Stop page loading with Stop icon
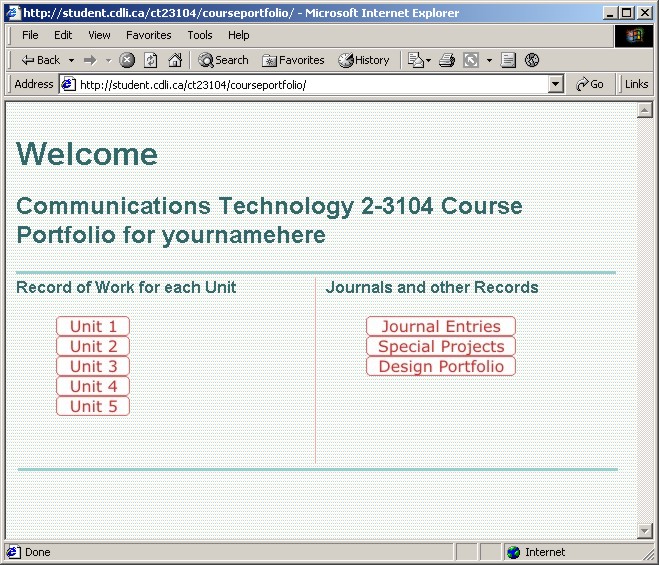Image resolution: width=659 pixels, height=565 pixels. pyautogui.click(x=127, y=60)
